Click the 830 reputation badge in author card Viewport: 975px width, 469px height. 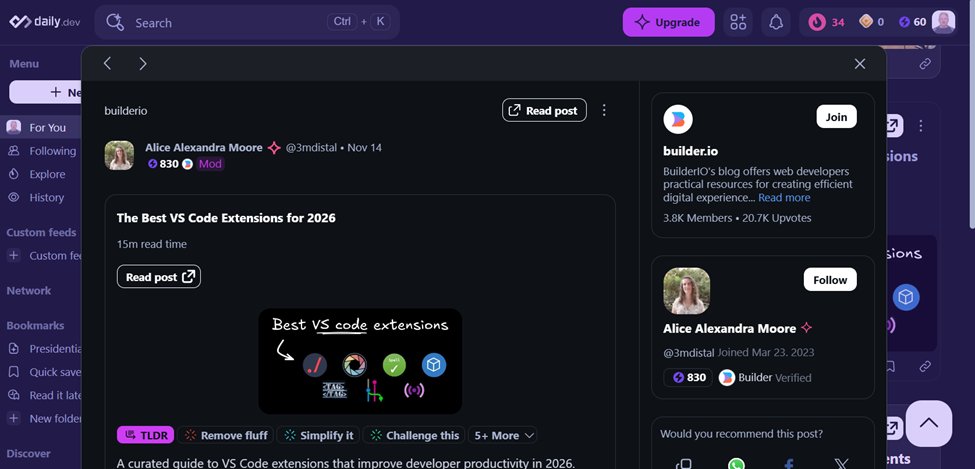pos(688,378)
